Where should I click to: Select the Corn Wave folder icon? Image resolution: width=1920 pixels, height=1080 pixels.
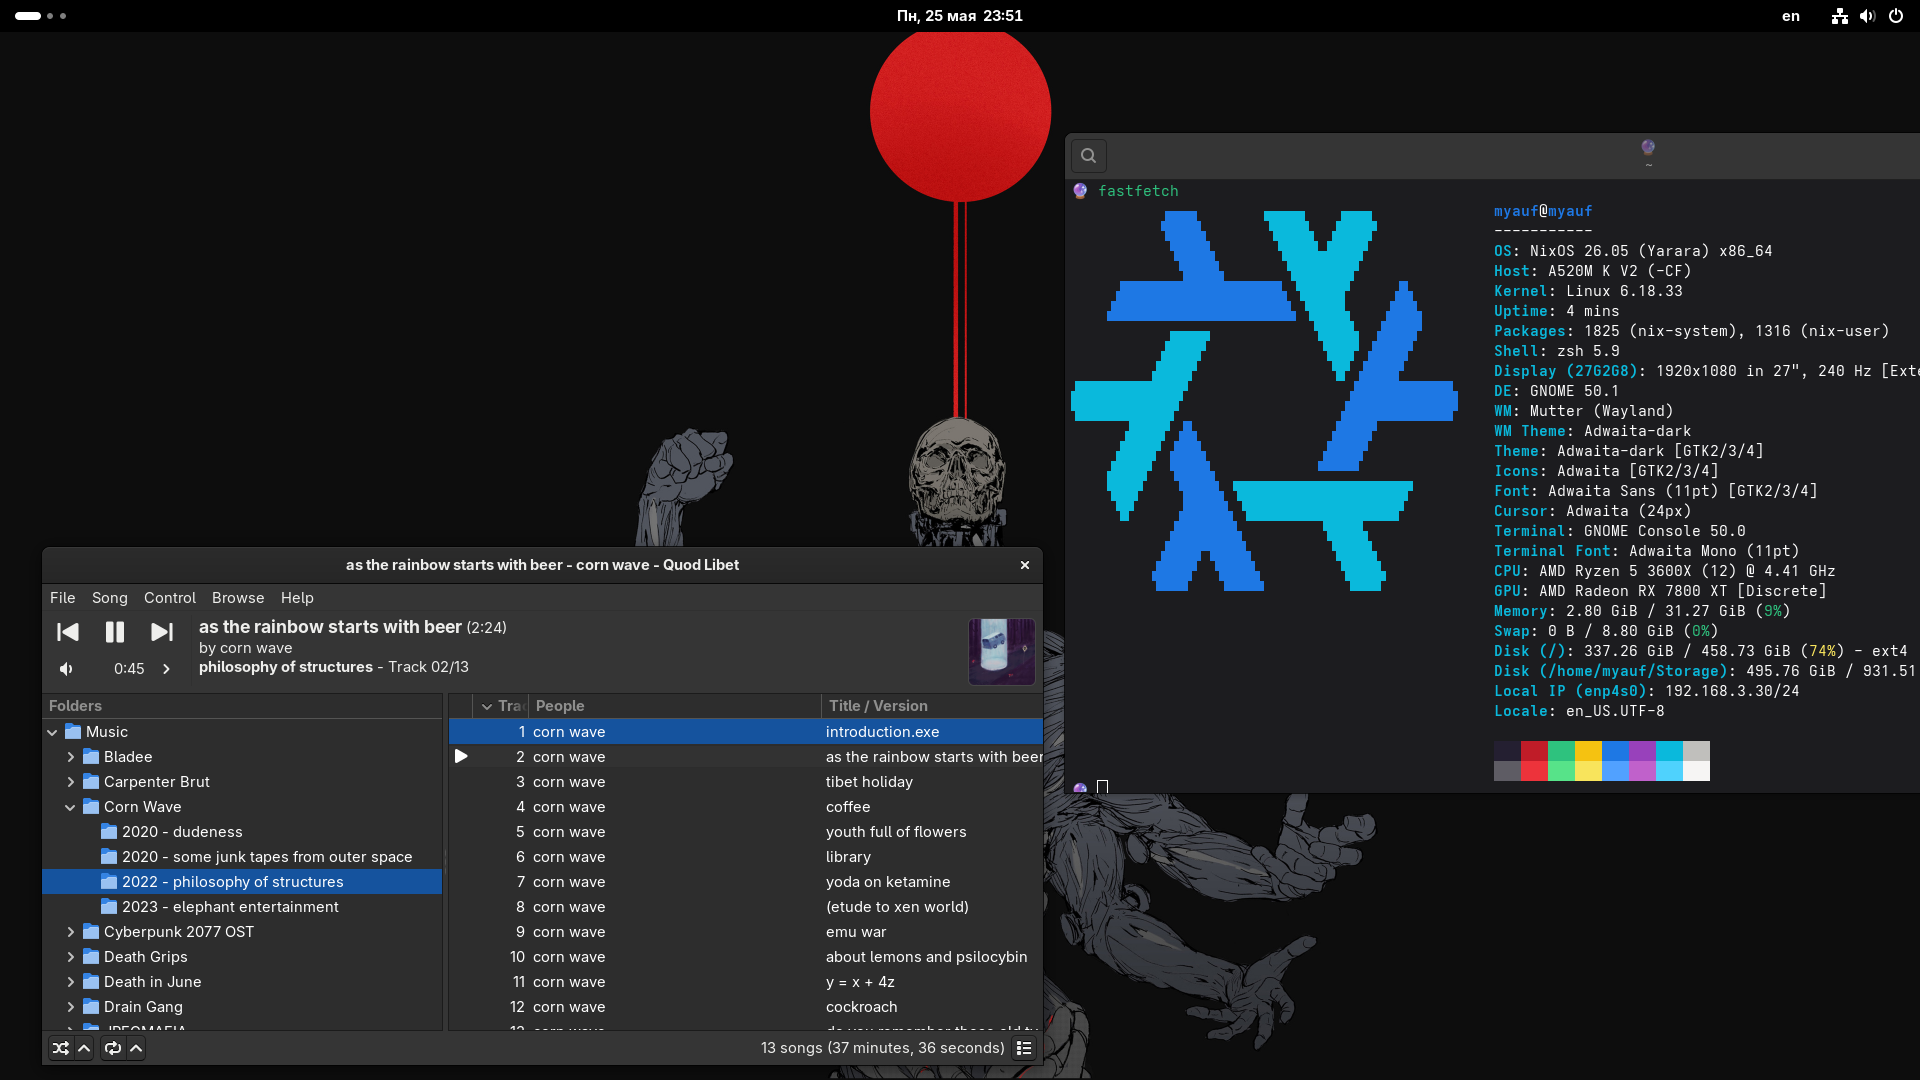click(91, 807)
